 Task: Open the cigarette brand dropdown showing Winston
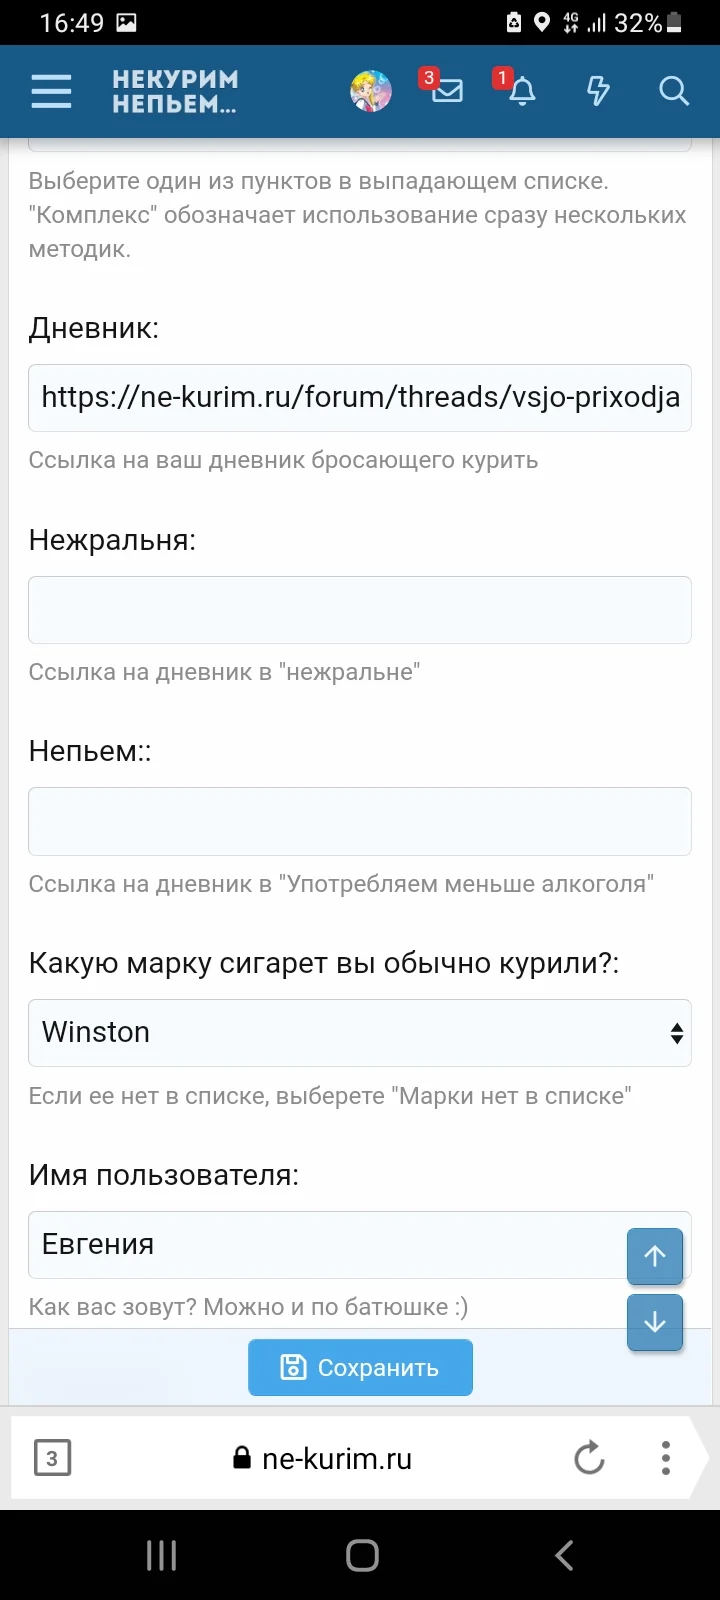point(360,1032)
